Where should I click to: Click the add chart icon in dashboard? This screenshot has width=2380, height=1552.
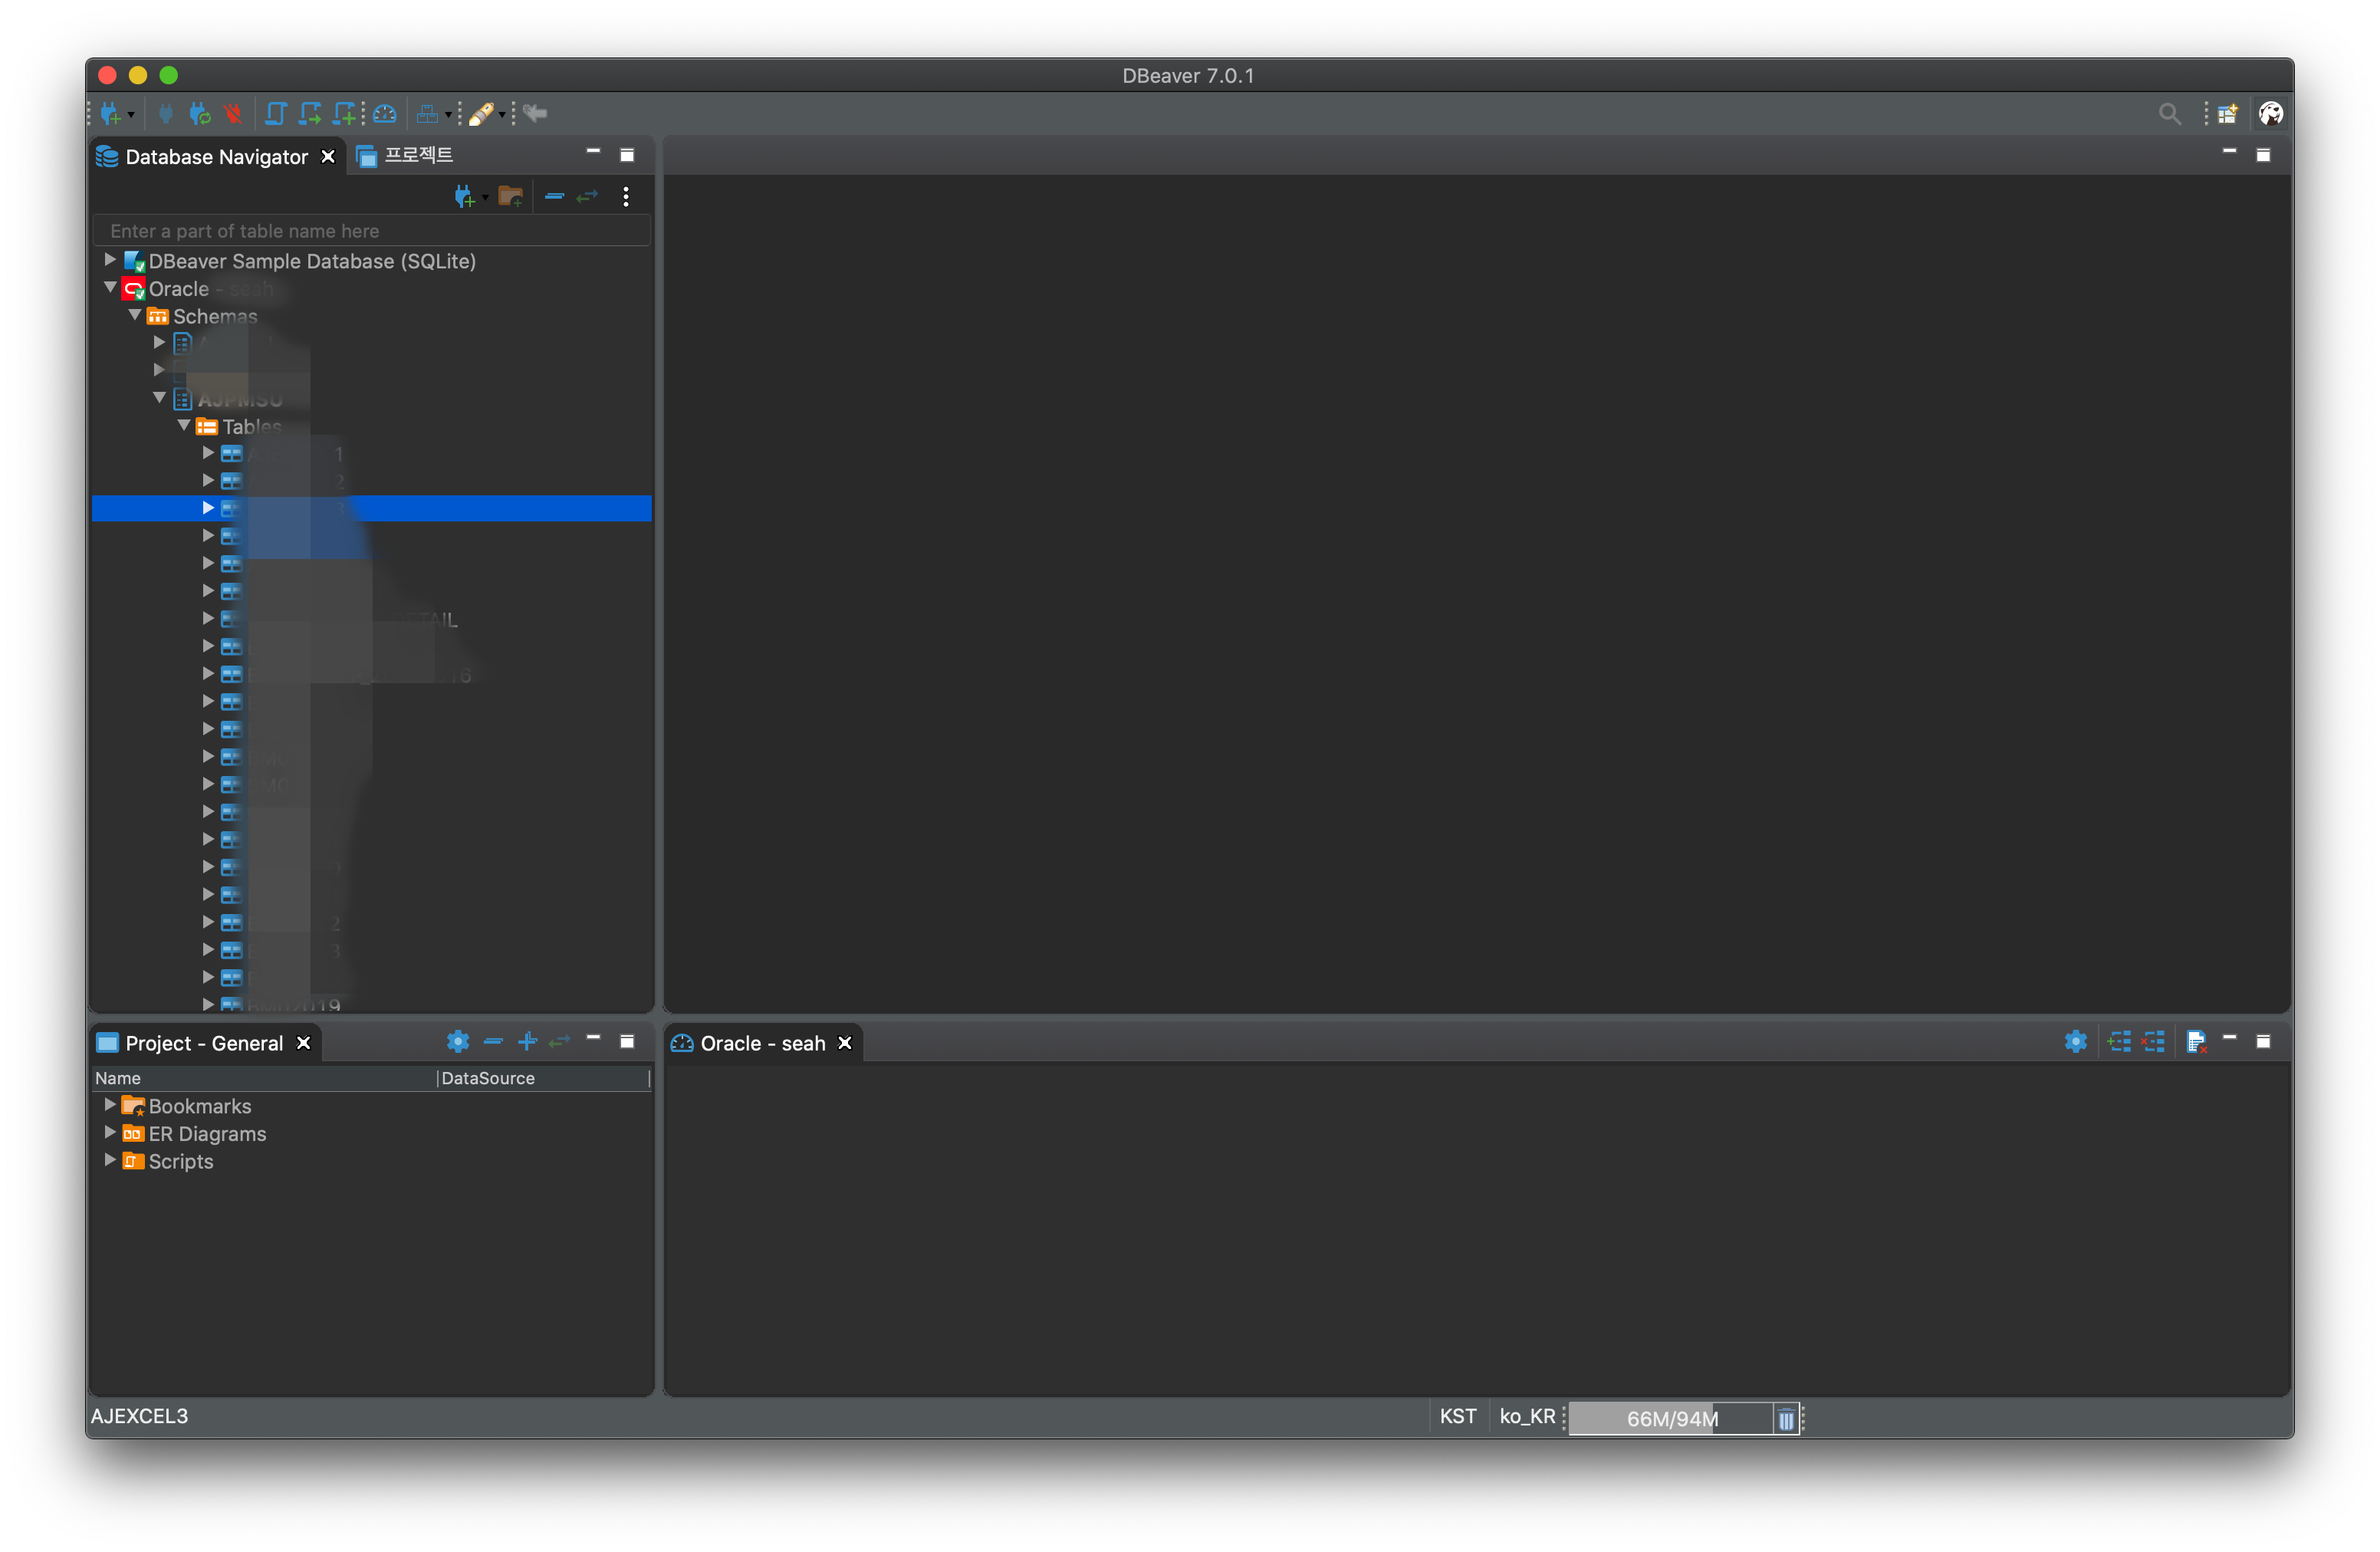pos(2118,1042)
